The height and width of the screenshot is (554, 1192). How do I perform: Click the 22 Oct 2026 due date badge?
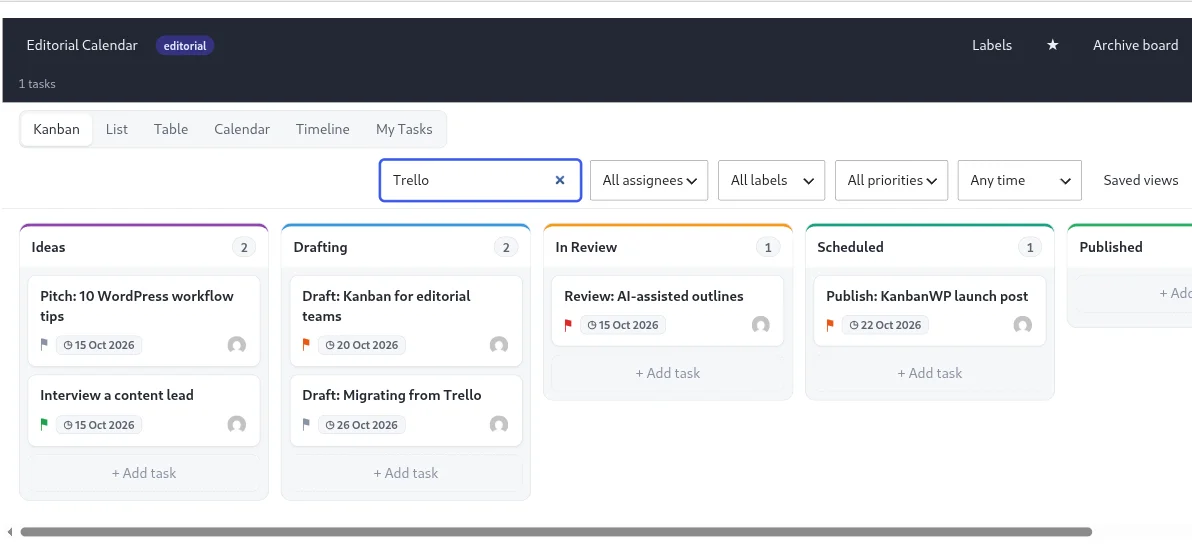point(885,325)
